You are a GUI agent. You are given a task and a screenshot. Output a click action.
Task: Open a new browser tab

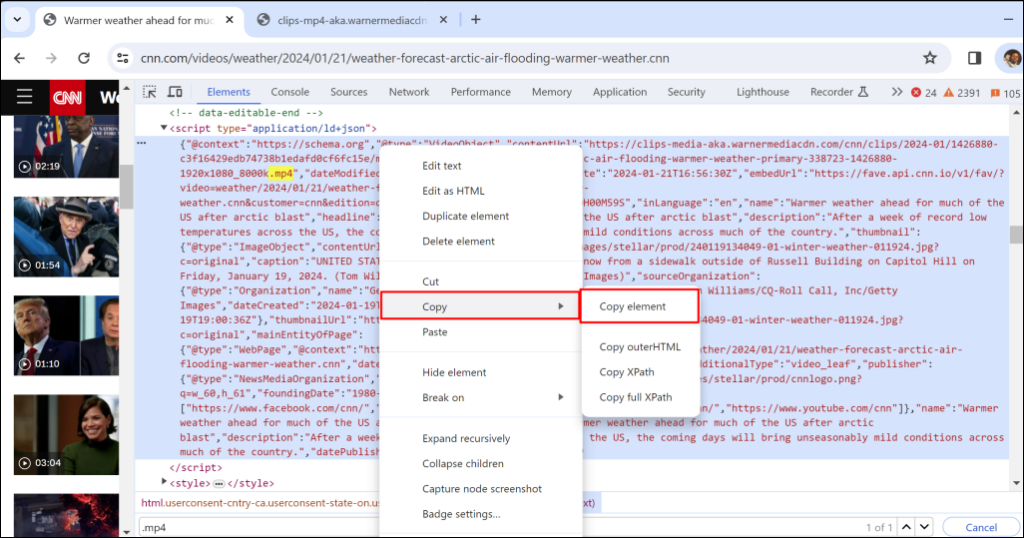(x=476, y=19)
